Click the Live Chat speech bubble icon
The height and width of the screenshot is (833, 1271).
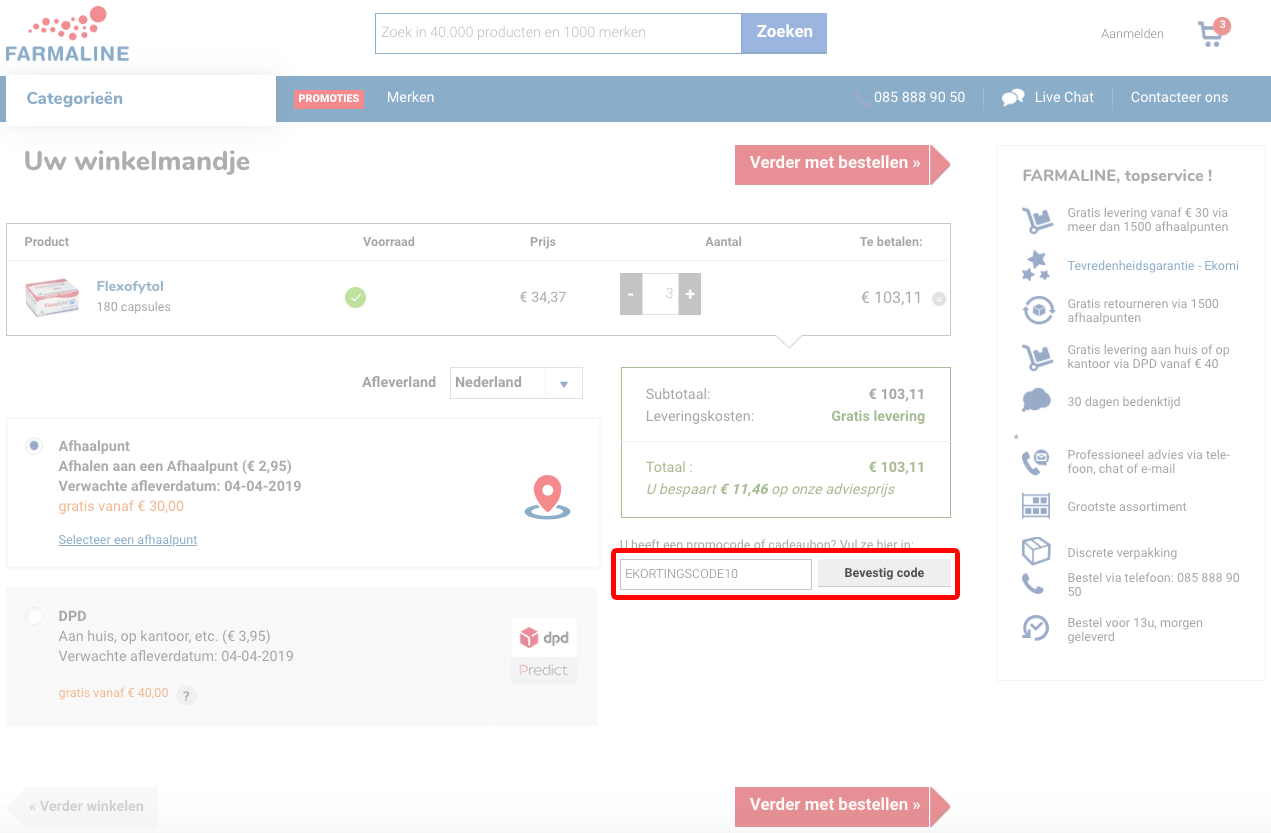point(1013,98)
